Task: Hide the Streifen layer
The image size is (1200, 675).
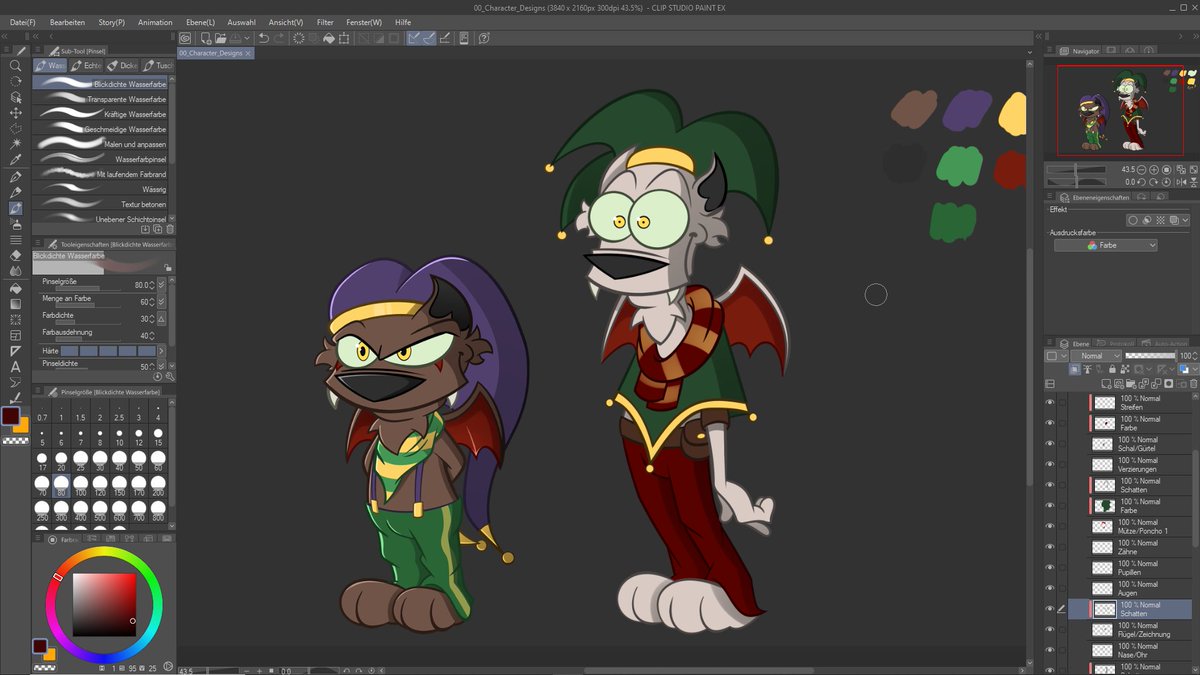Action: click(1050, 403)
